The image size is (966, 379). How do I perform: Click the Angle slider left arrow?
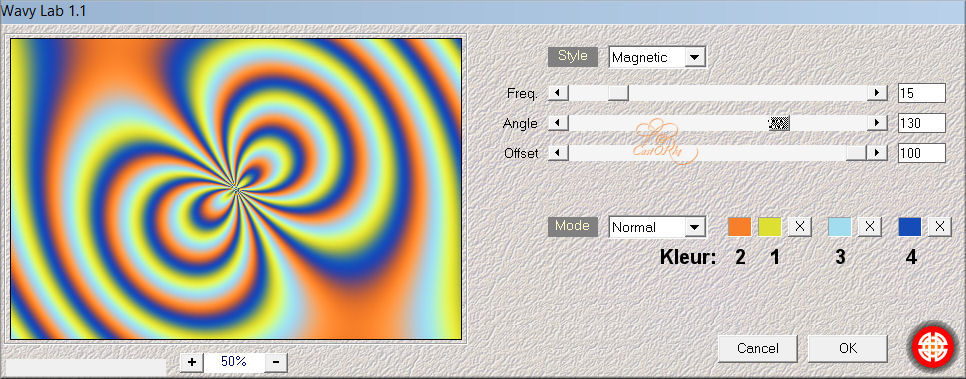click(x=558, y=123)
